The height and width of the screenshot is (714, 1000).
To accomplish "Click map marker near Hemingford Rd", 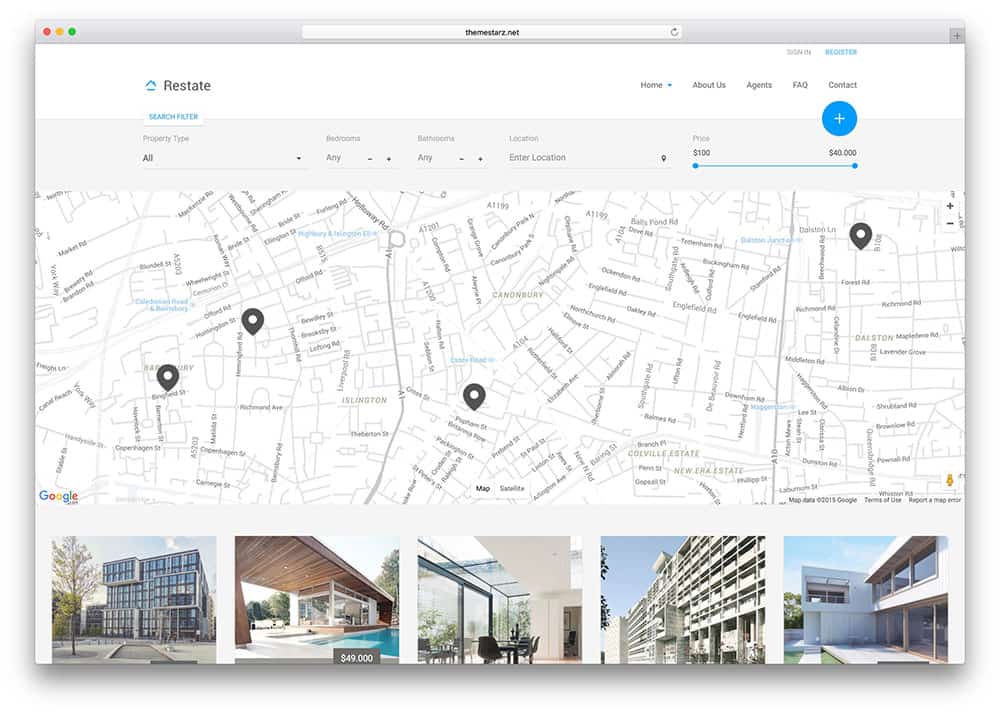I will click(253, 321).
